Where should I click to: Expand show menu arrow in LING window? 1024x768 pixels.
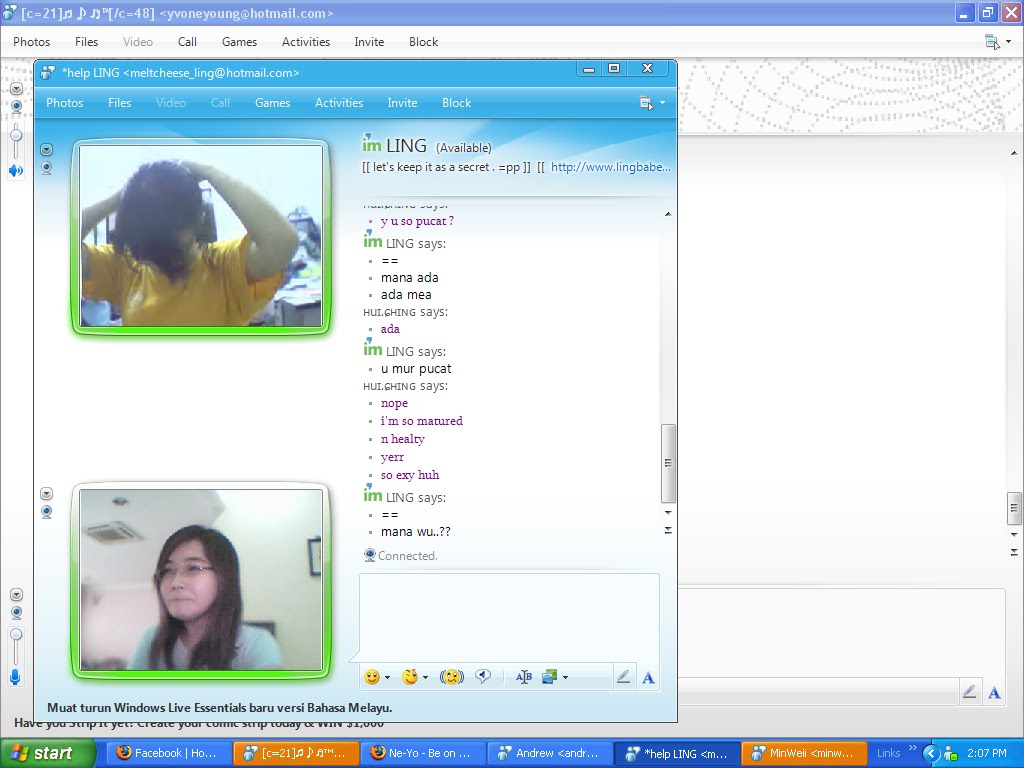(x=662, y=103)
